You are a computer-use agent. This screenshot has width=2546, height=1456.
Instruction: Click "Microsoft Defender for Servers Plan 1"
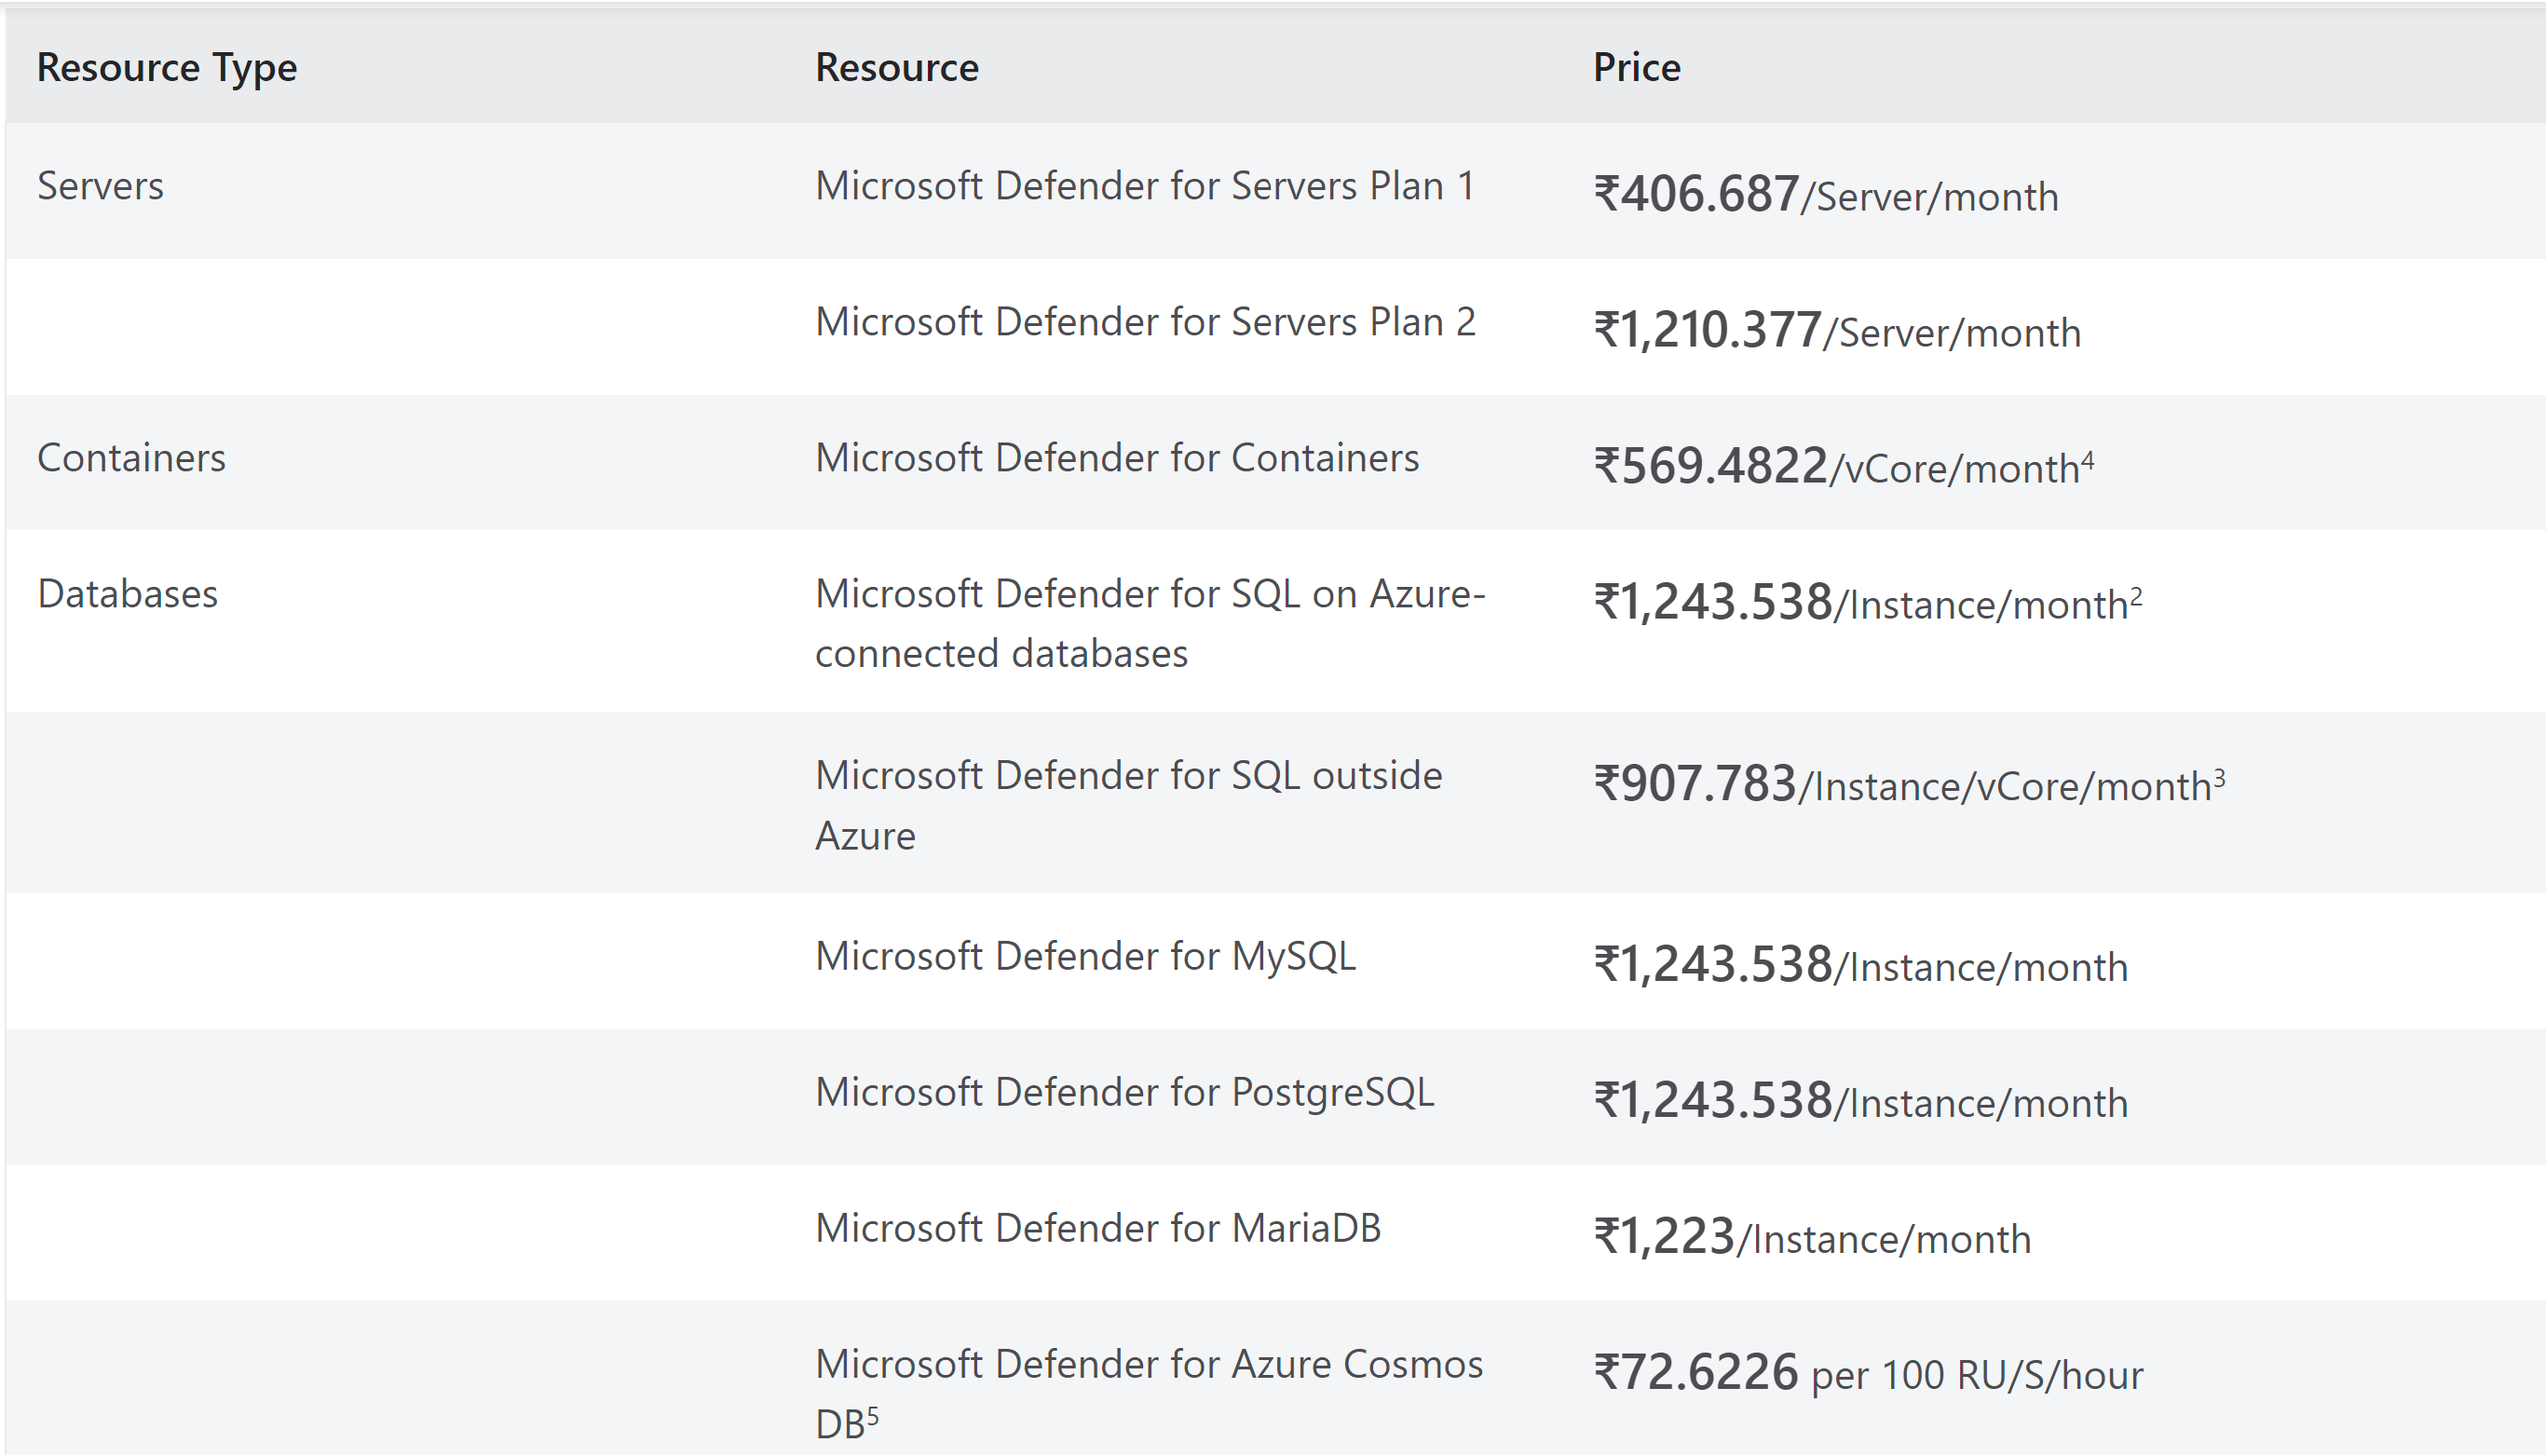coord(1145,186)
